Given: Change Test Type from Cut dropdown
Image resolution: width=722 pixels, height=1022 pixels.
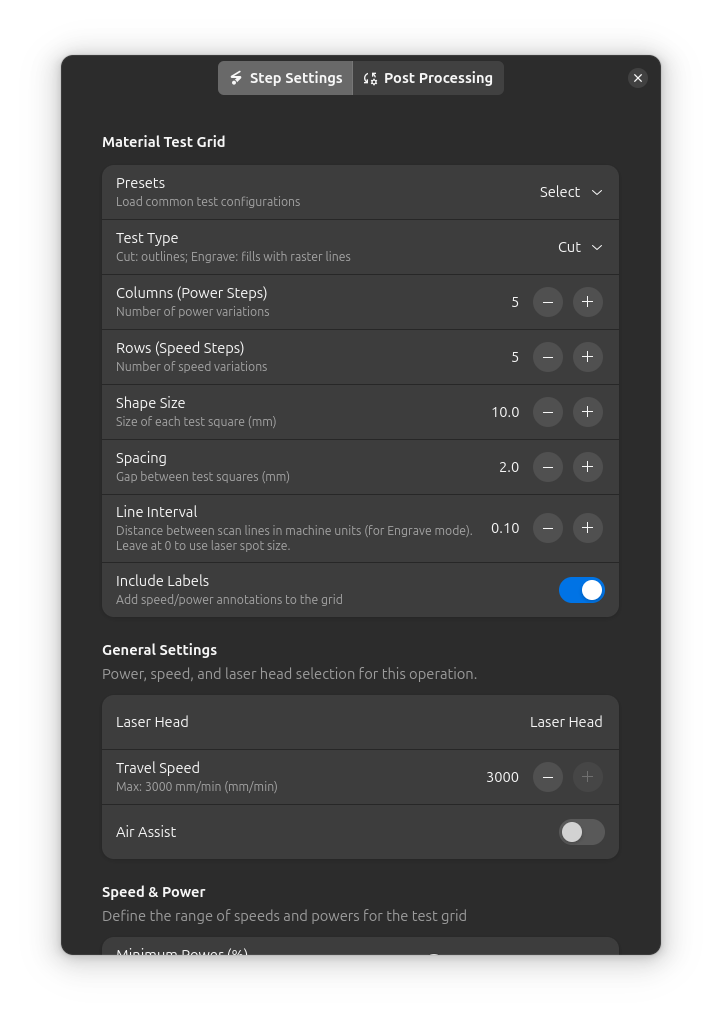Looking at the screenshot, I should pyautogui.click(x=579, y=247).
